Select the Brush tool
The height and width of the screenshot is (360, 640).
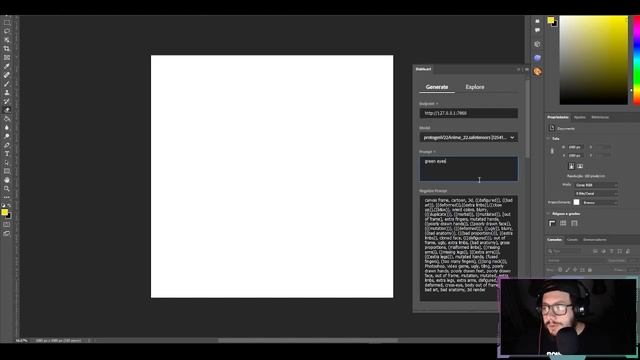click(7, 84)
